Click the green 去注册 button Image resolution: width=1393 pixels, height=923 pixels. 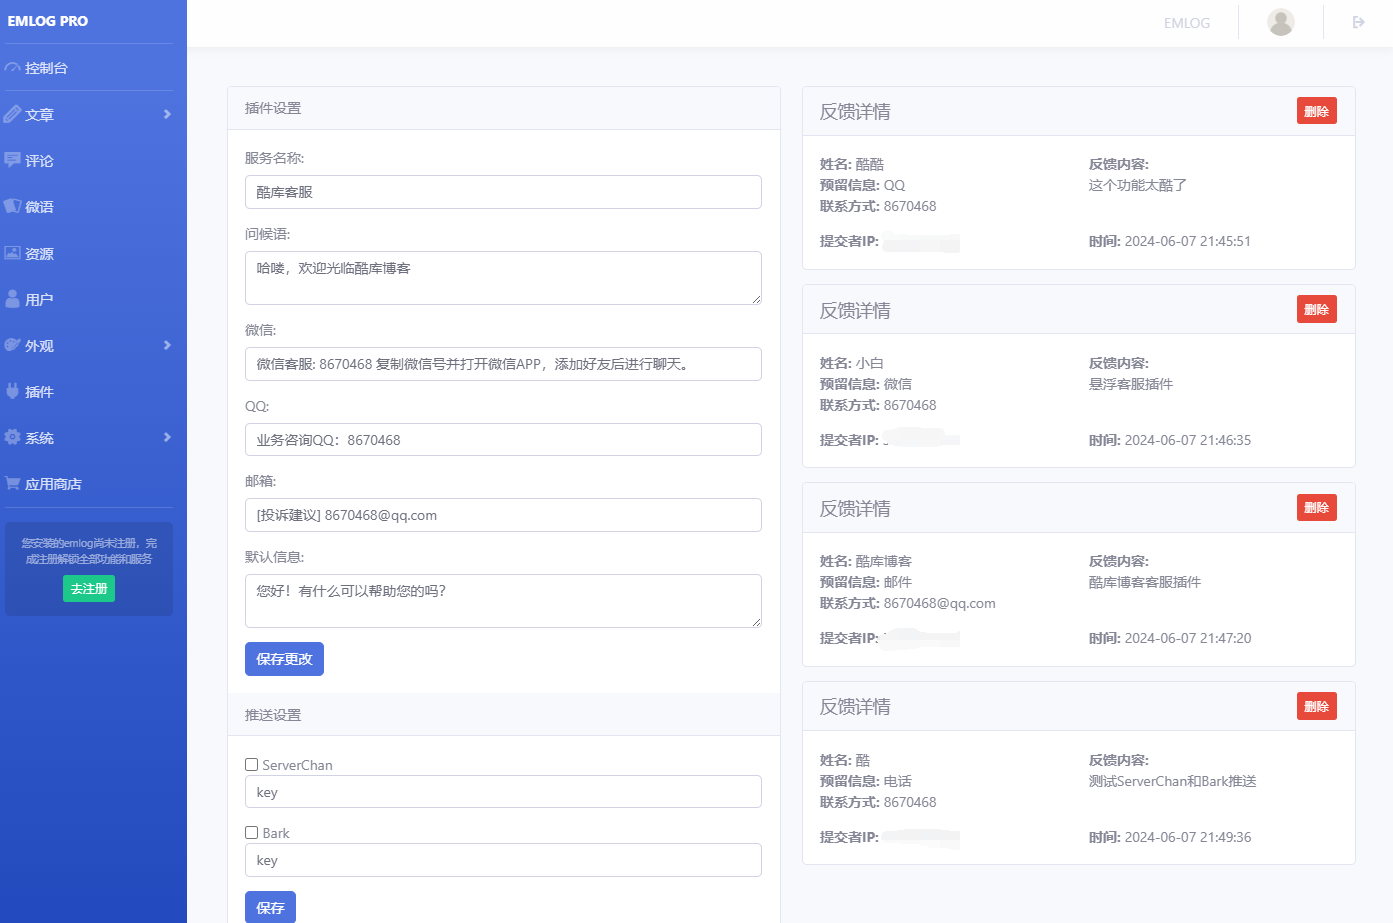pos(89,589)
